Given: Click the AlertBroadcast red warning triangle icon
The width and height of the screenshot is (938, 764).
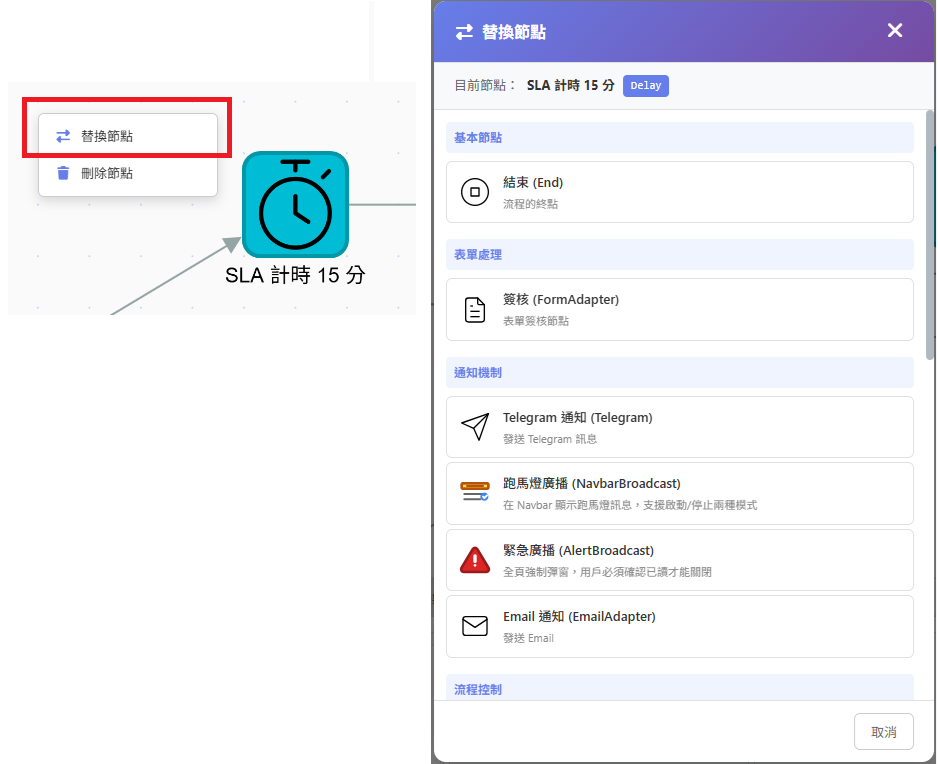Looking at the screenshot, I should click(475, 560).
